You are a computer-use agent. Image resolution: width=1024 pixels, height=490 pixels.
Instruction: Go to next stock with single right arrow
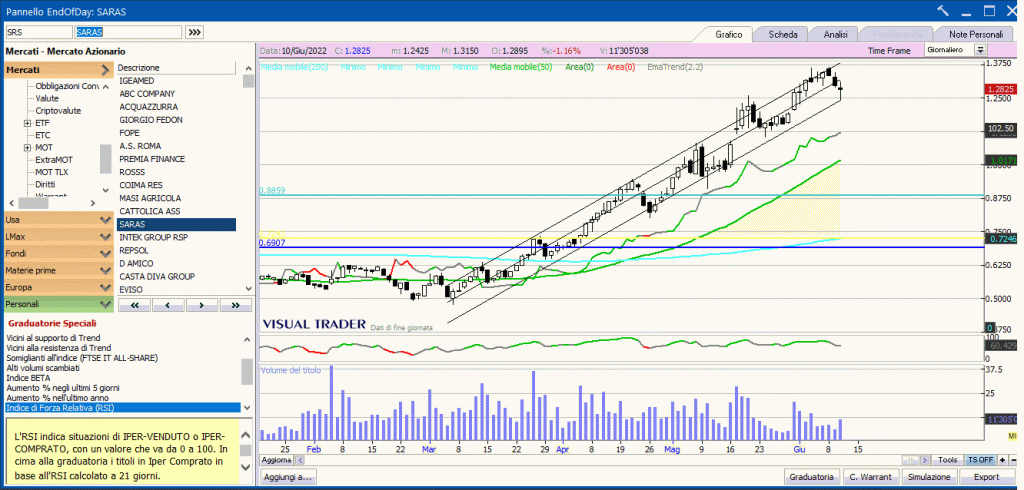202,305
